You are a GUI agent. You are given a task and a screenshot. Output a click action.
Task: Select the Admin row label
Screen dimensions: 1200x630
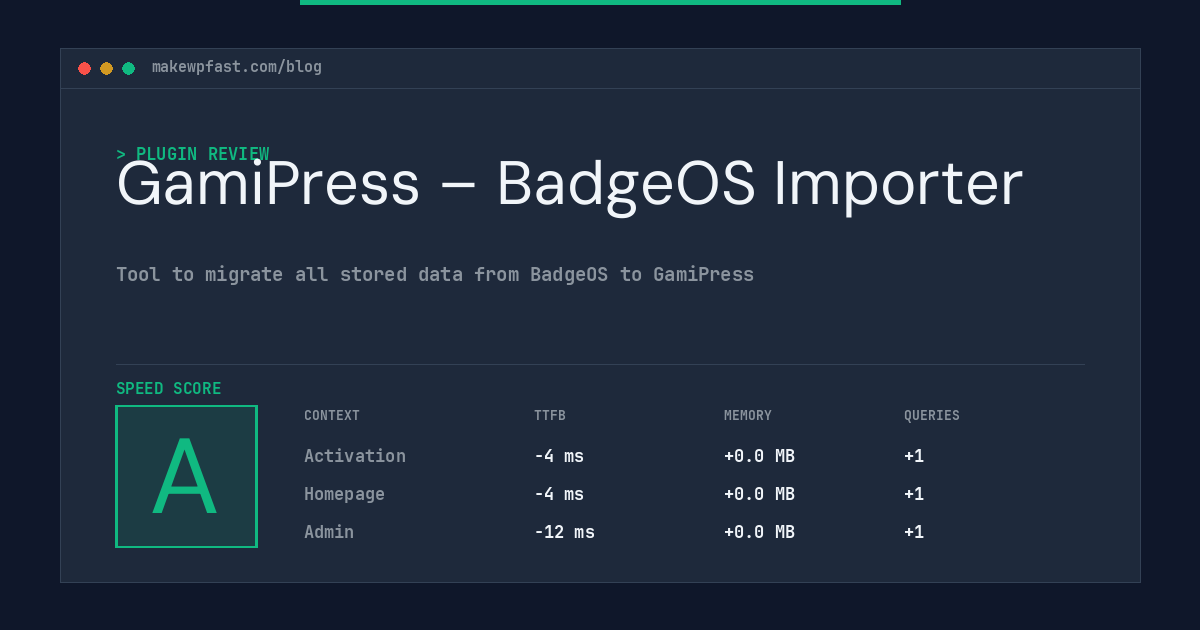coord(329,532)
